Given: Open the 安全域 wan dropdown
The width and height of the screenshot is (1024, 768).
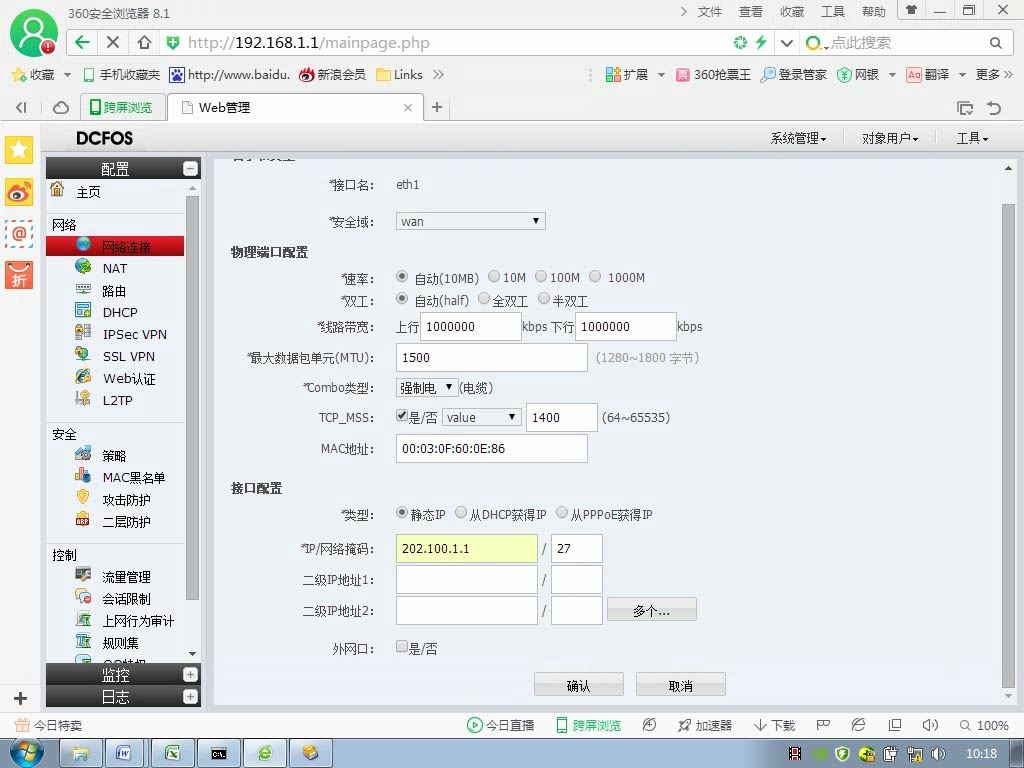Looking at the screenshot, I should [x=470, y=221].
